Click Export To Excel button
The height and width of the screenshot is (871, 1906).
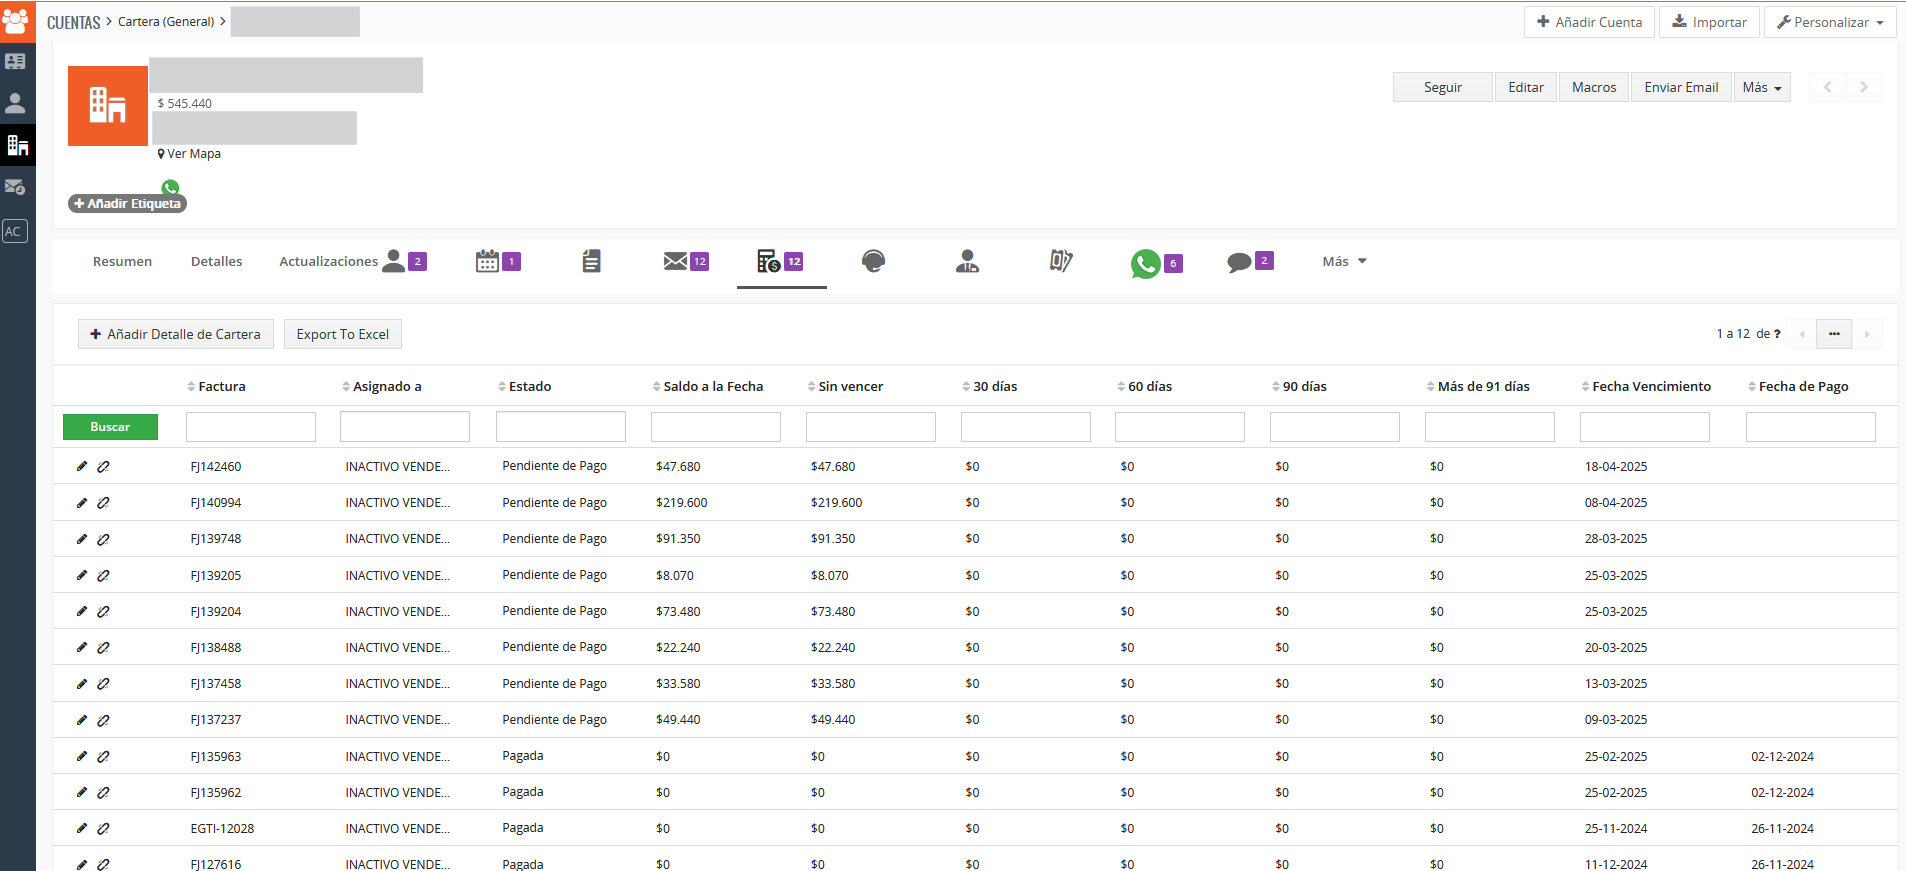point(342,334)
